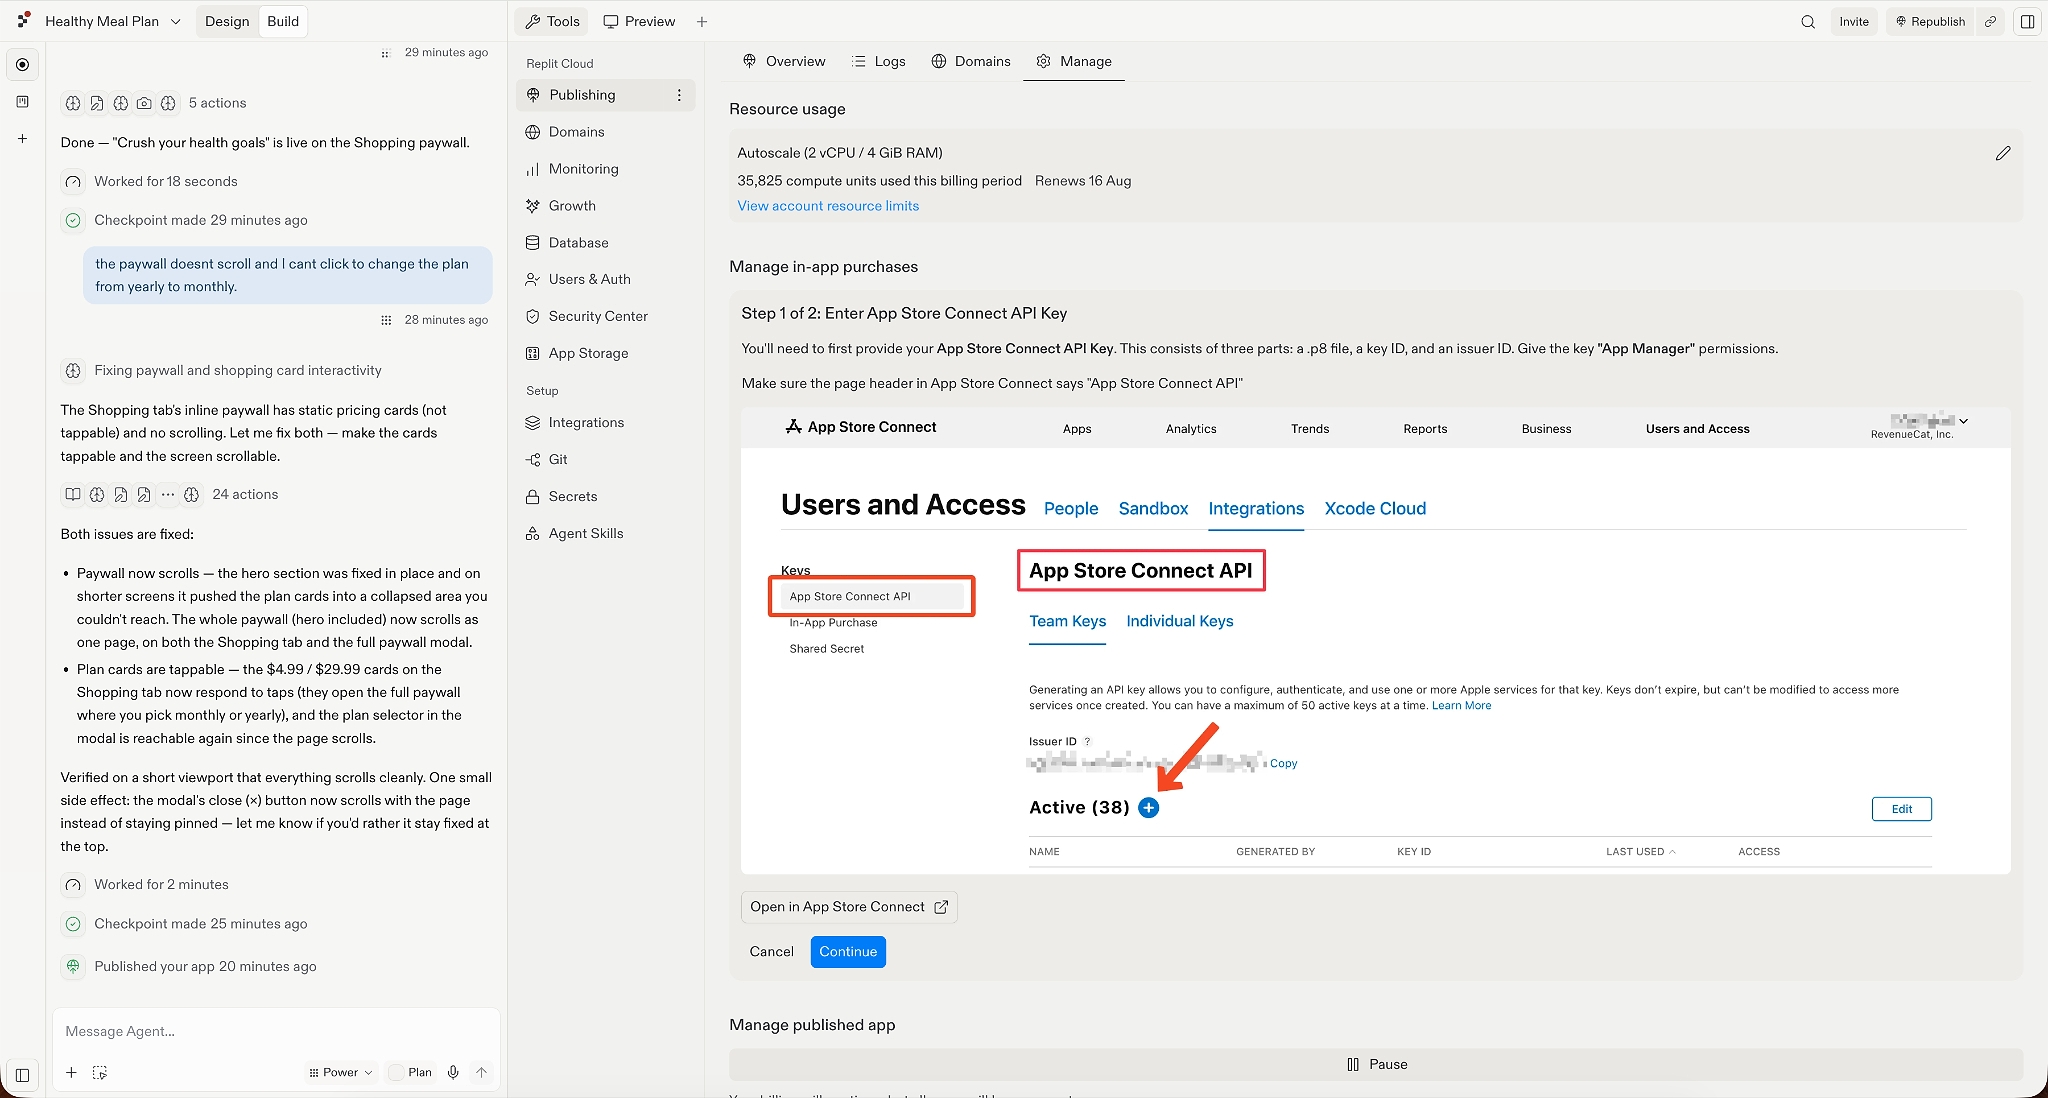
Task: Select Publishing in Replit Cloud list
Action: tap(595, 95)
